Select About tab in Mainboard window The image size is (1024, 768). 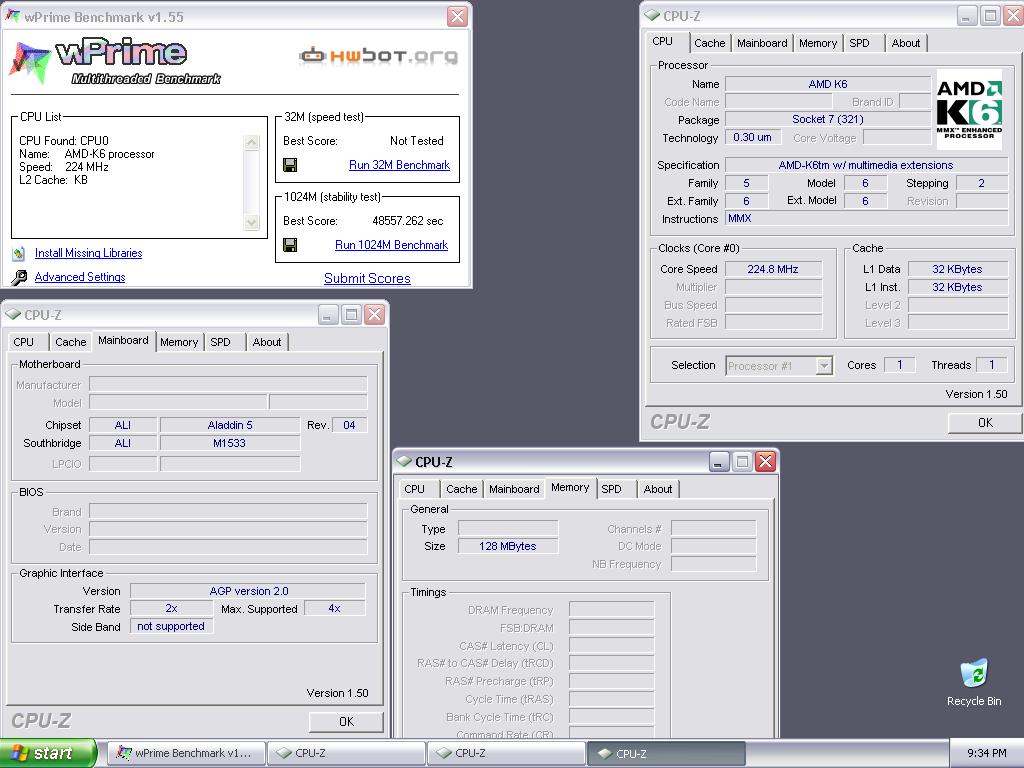tap(266, 342)
